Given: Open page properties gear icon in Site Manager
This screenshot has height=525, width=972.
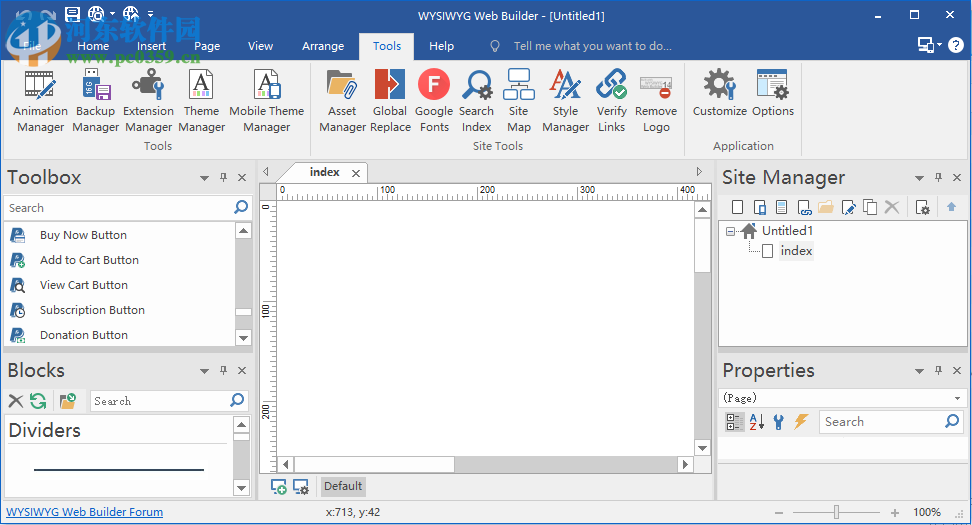Looking at the screenshot, I should pyautogui.click(x=922, y=207).
